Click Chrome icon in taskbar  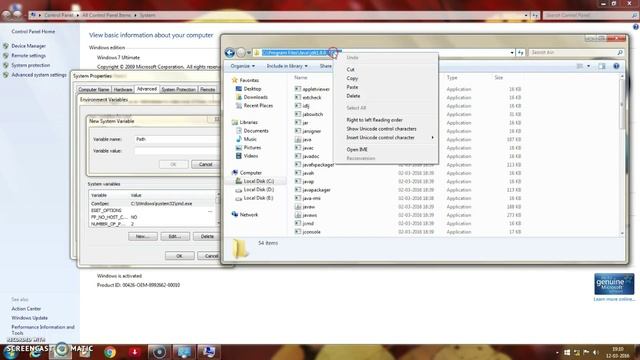coord(109,352)
